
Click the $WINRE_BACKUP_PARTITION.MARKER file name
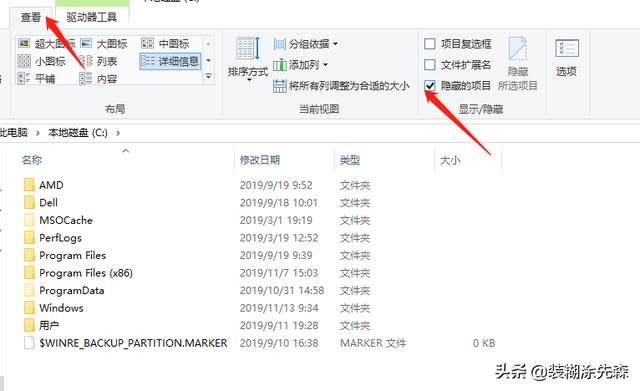point(133,343)
